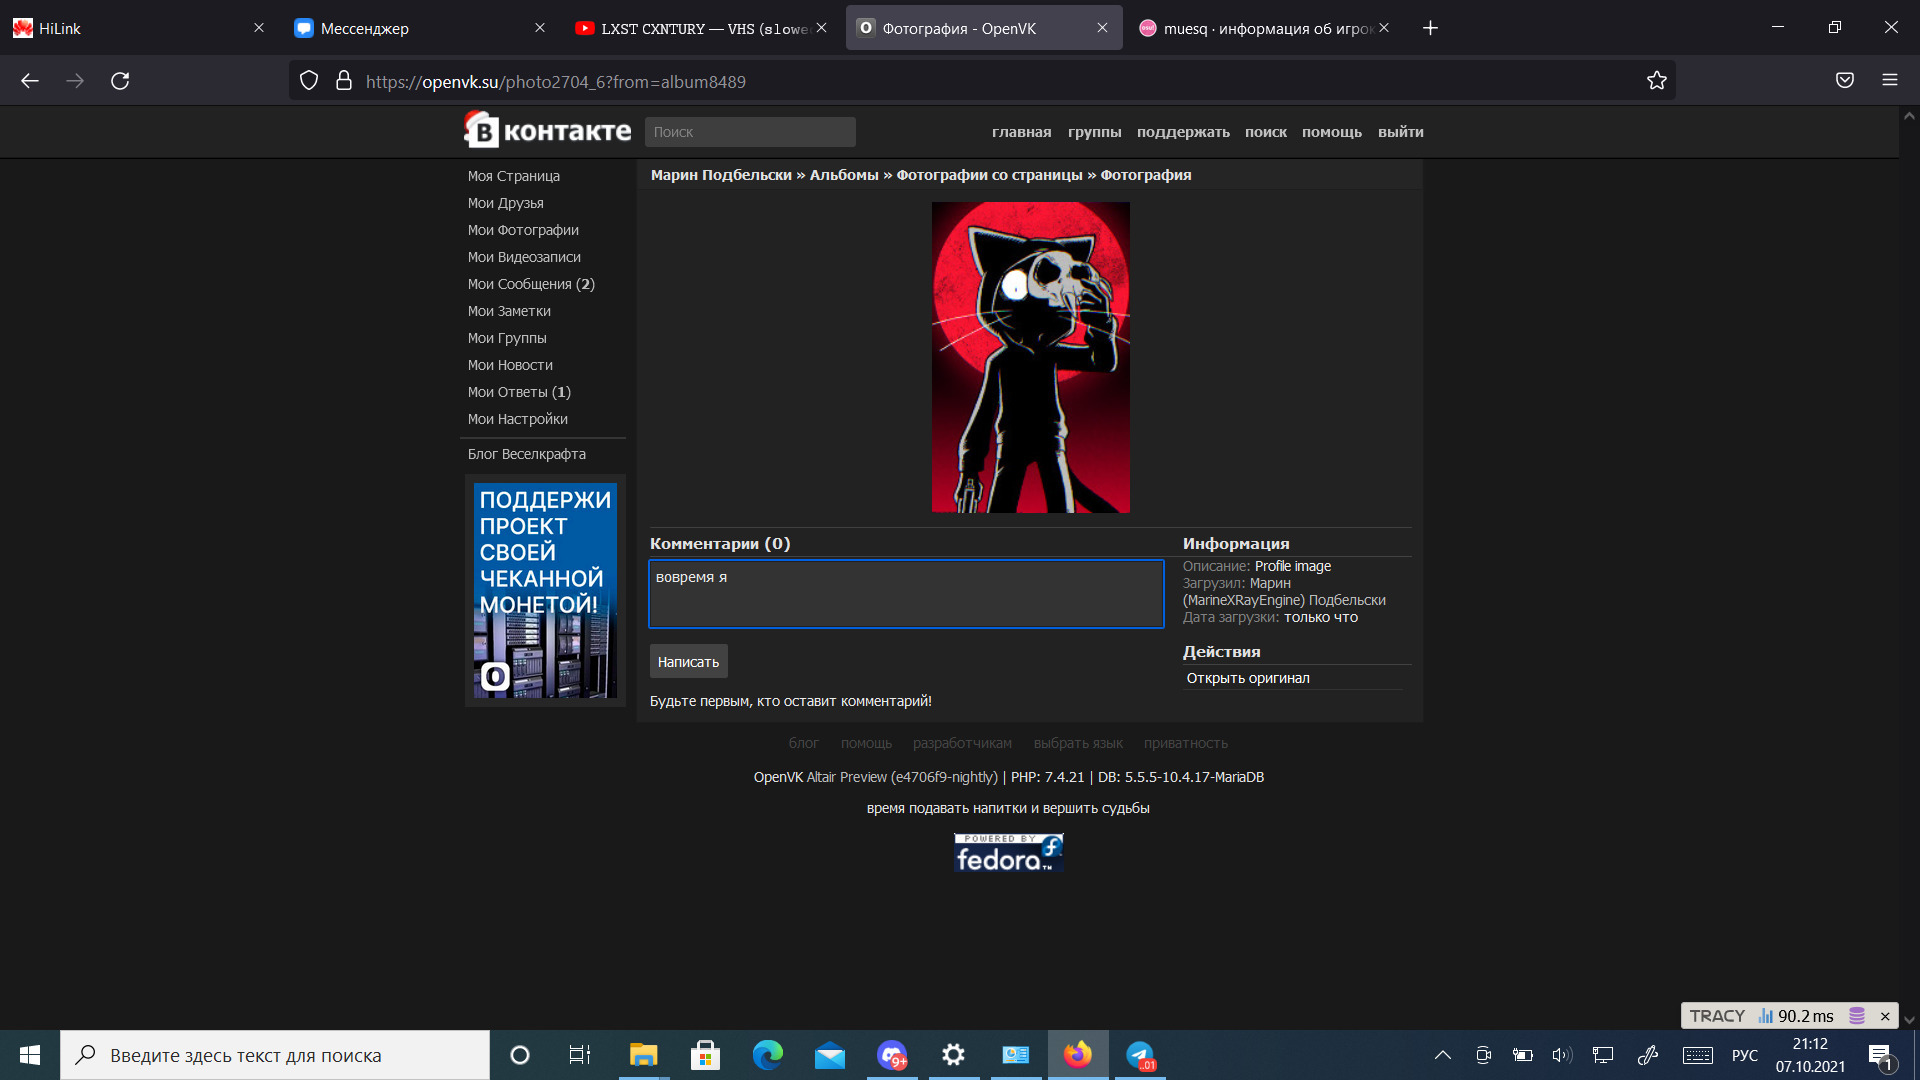Image resolution: width=1920 pixels, height=1080 pixels.
Task: Open volume control in system tray
Action: (x=1561, y=1055)
